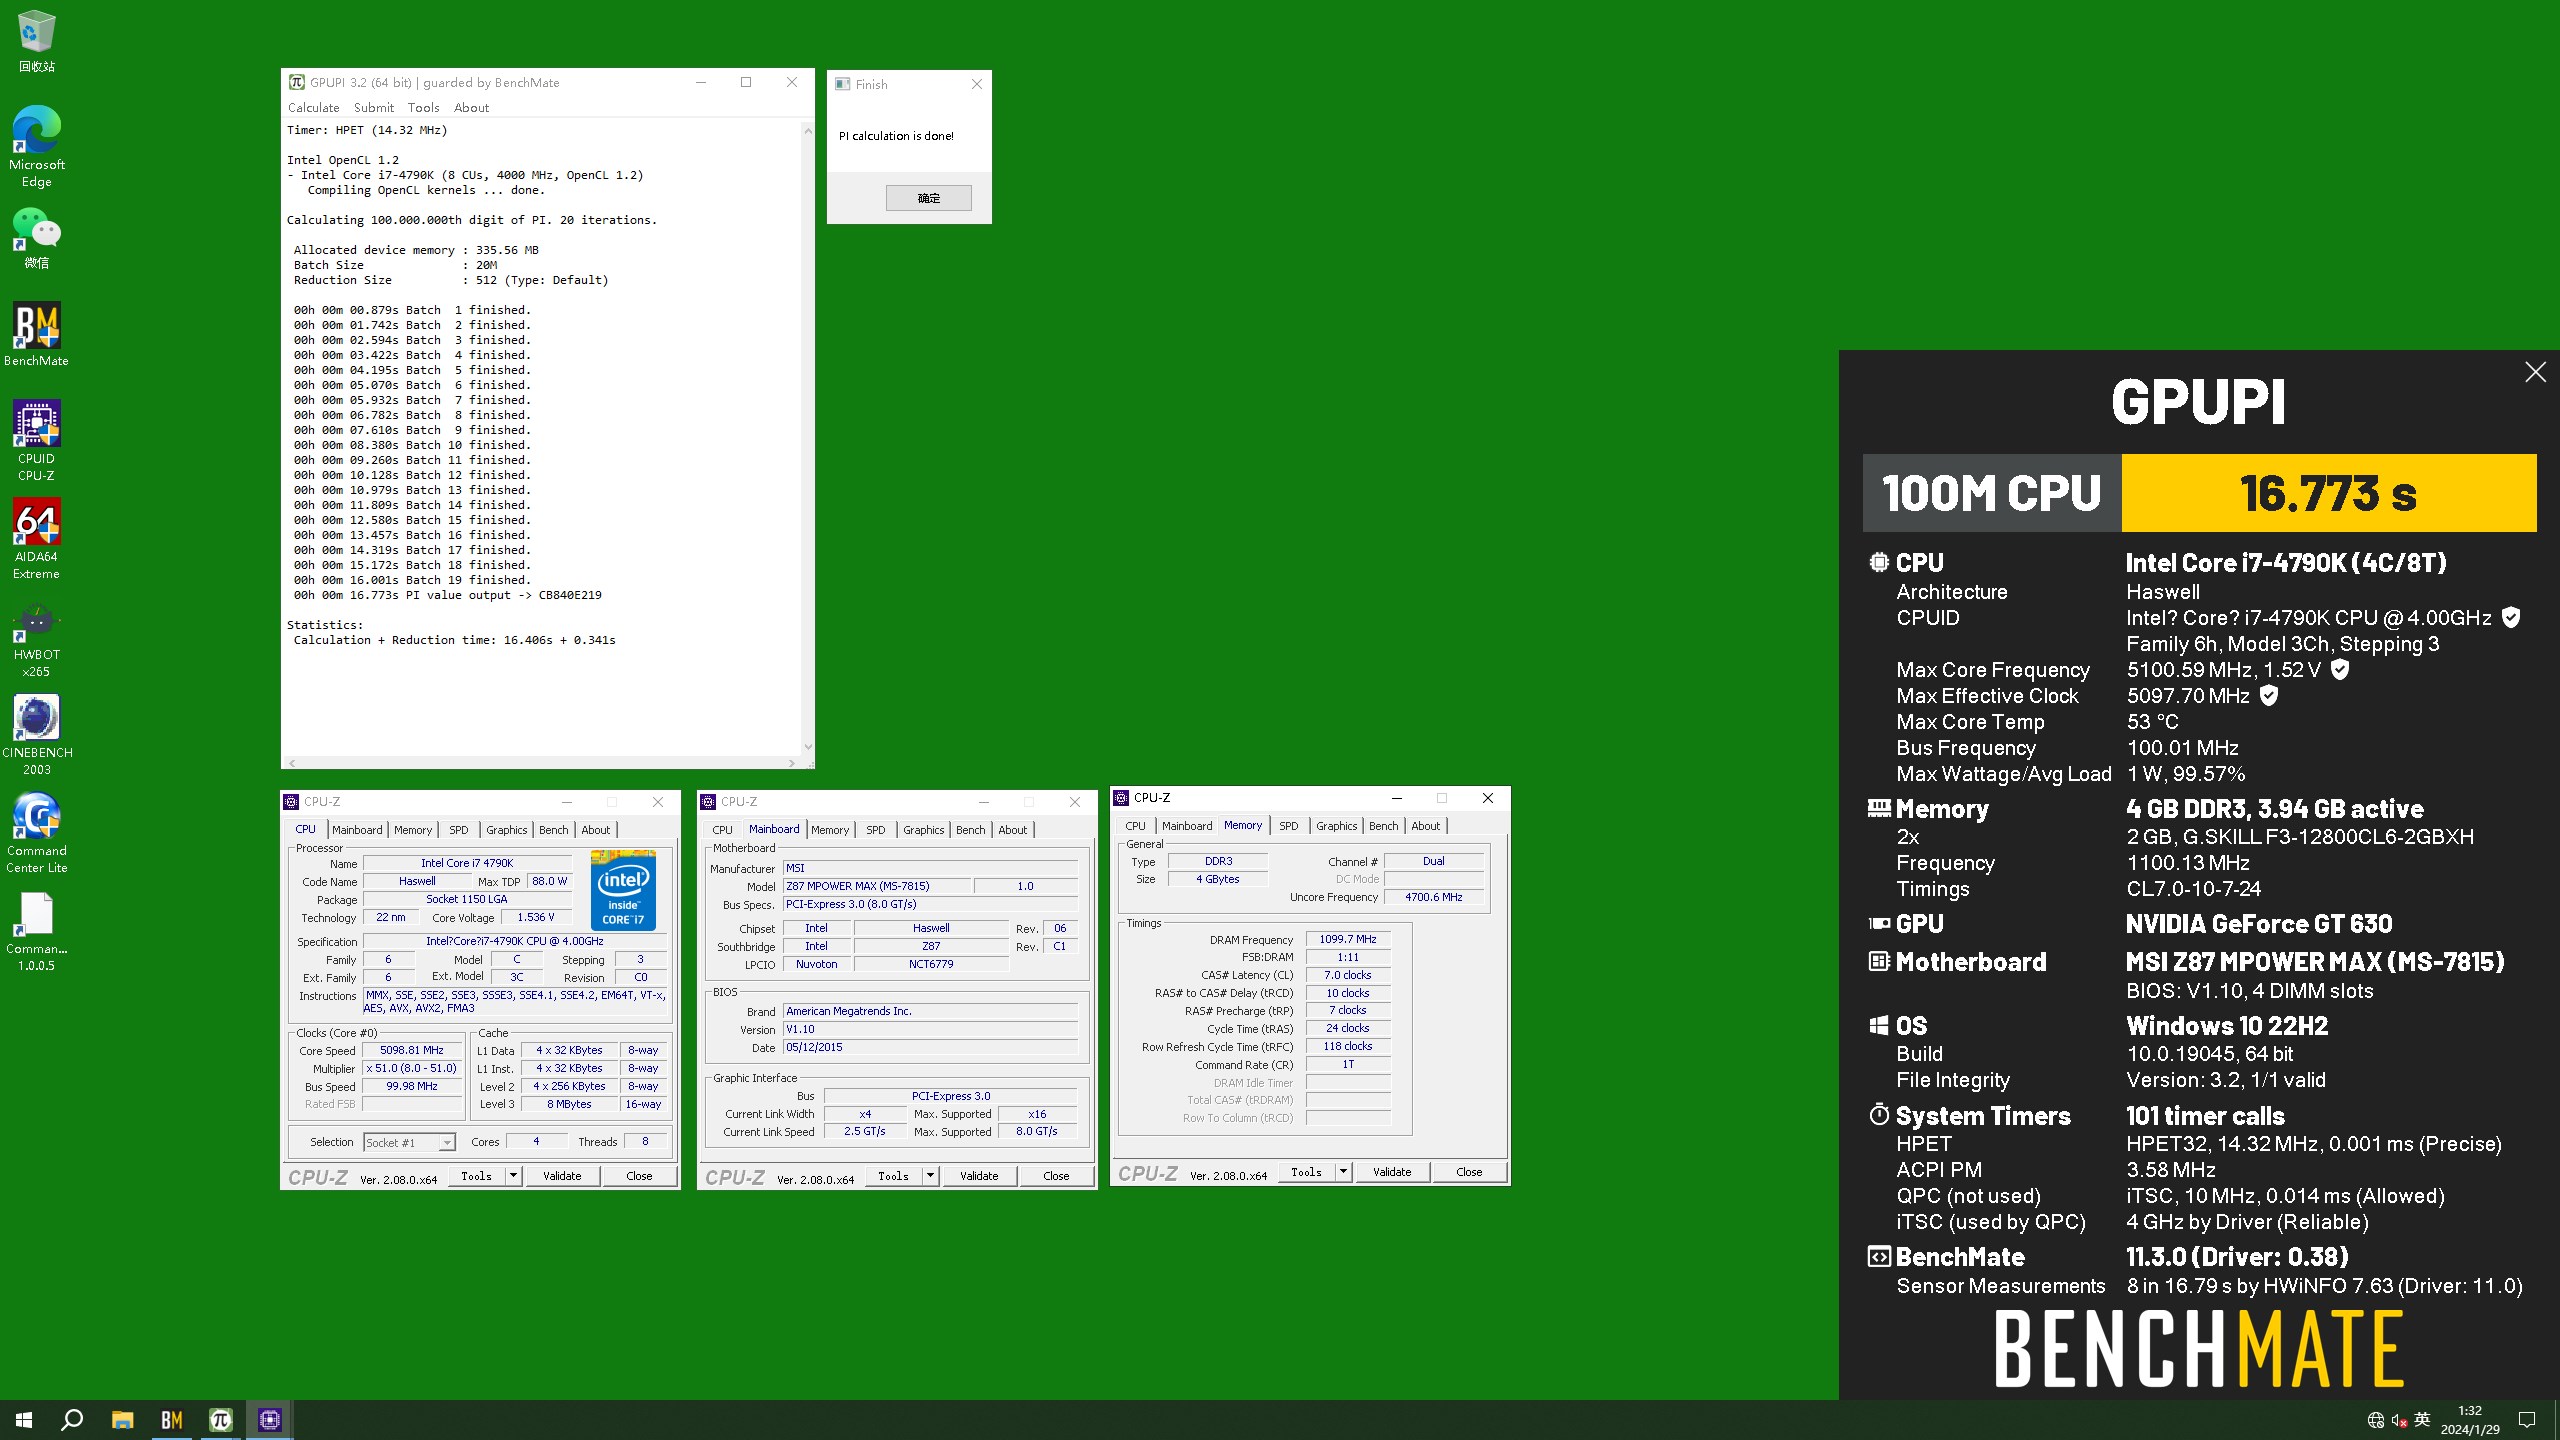Click Tools button in middle CPU-Z
This screenshot has height=1440, width=2560.
point(893,1176)
